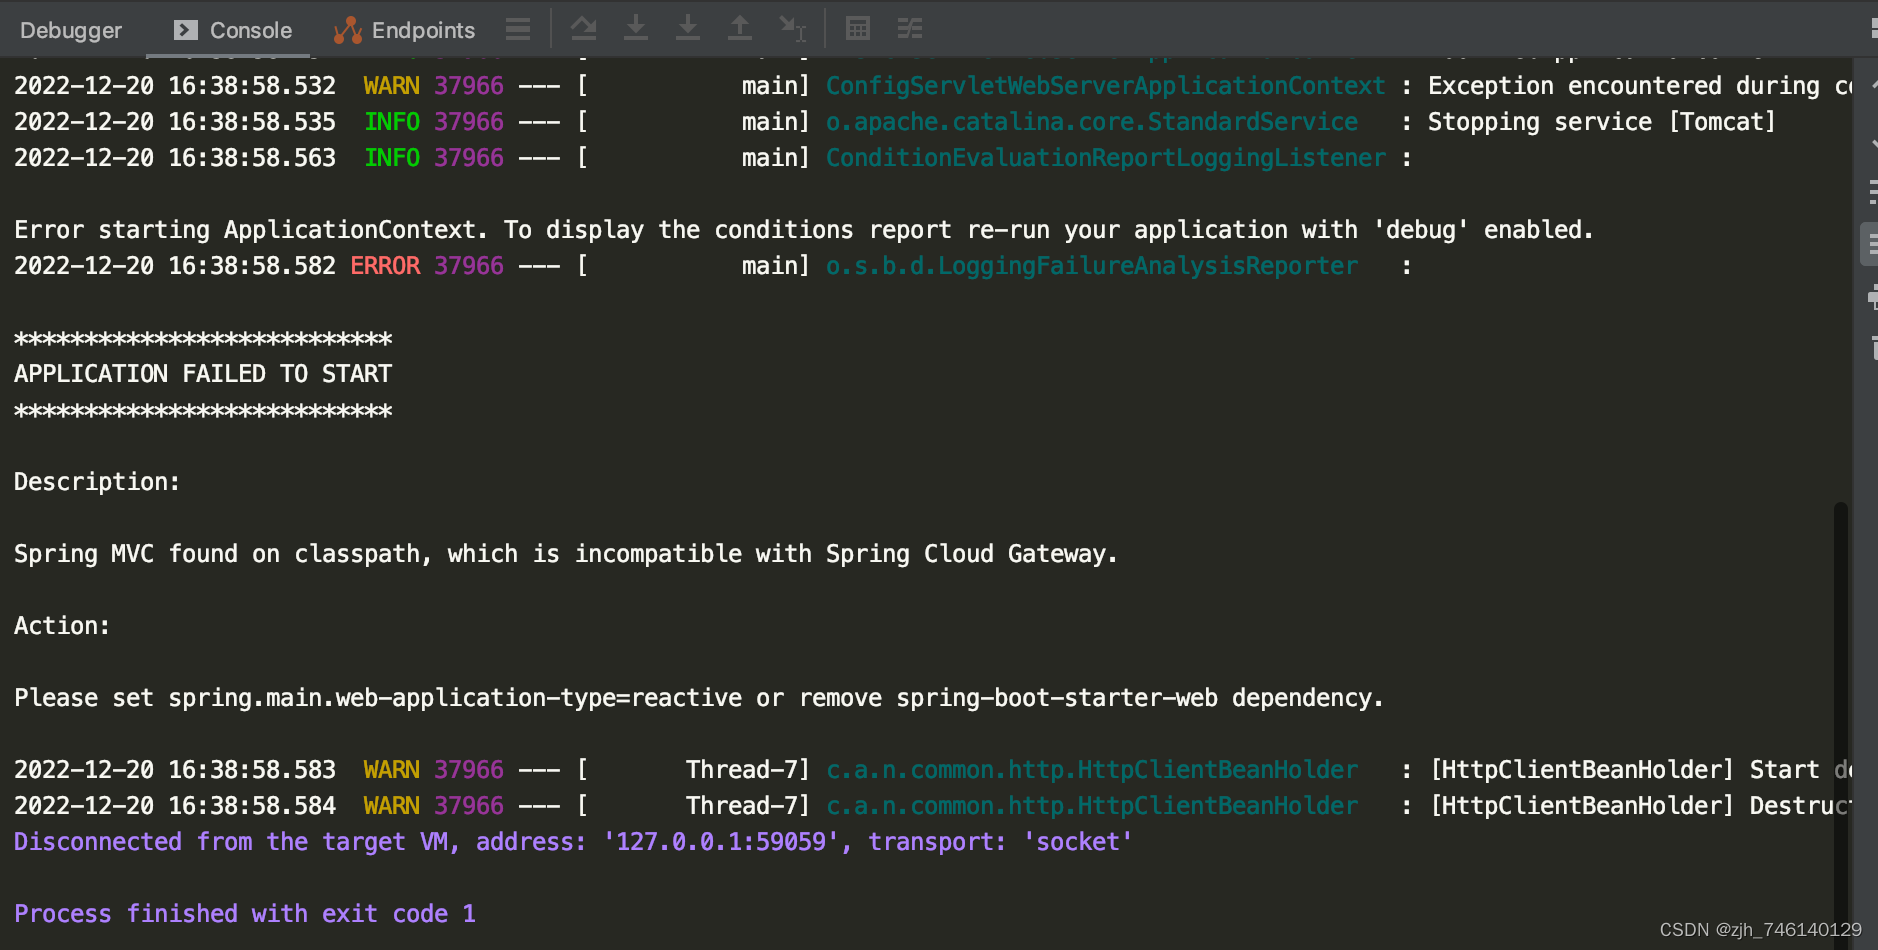Click the Force Step Into icon
Viewport: 1878px width, 950px height.
pos(689,28)
